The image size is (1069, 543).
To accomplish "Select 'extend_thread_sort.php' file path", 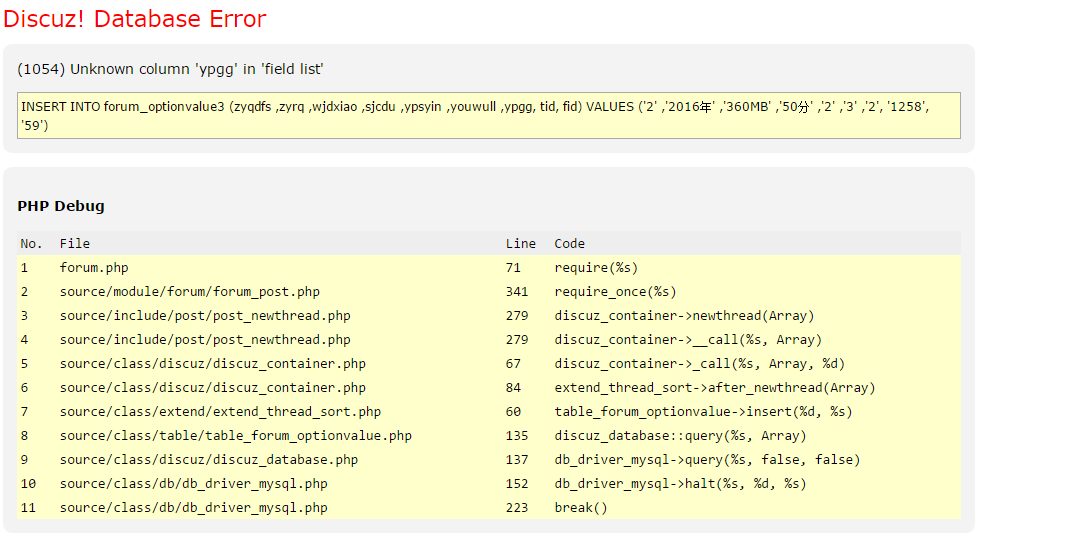I will point(220,411).
